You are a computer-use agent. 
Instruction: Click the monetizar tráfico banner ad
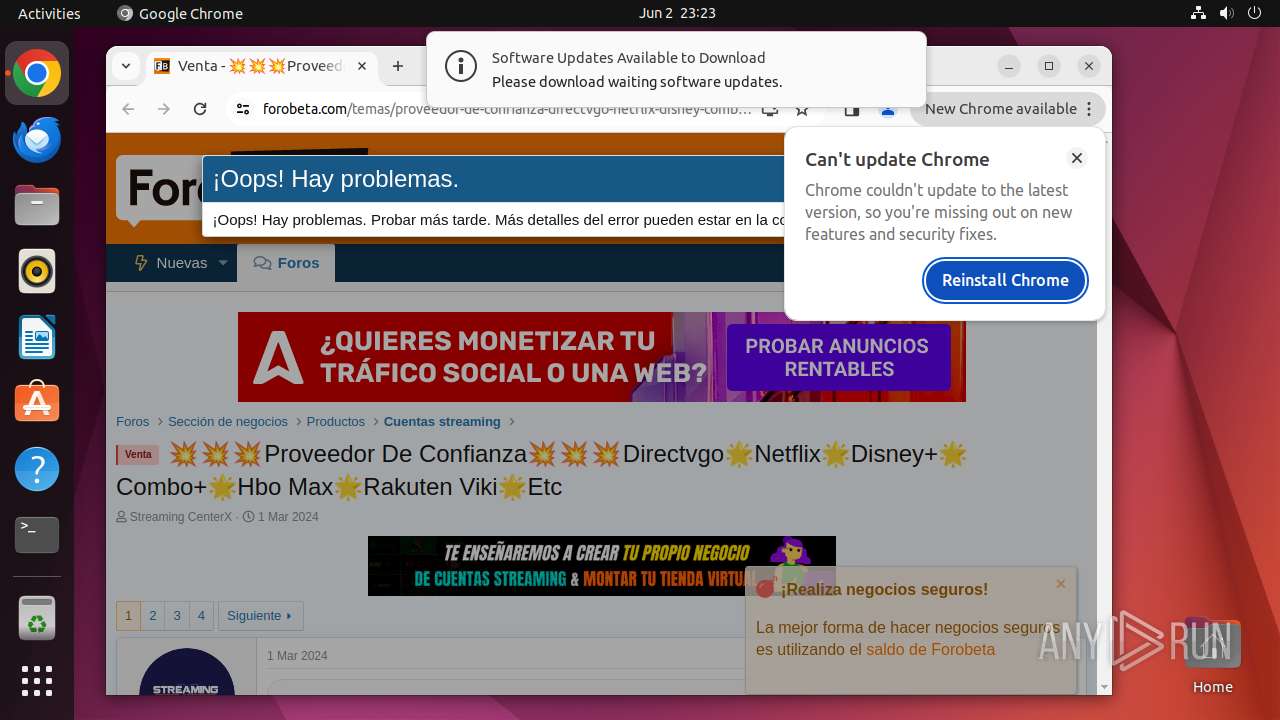coord(601,357)
